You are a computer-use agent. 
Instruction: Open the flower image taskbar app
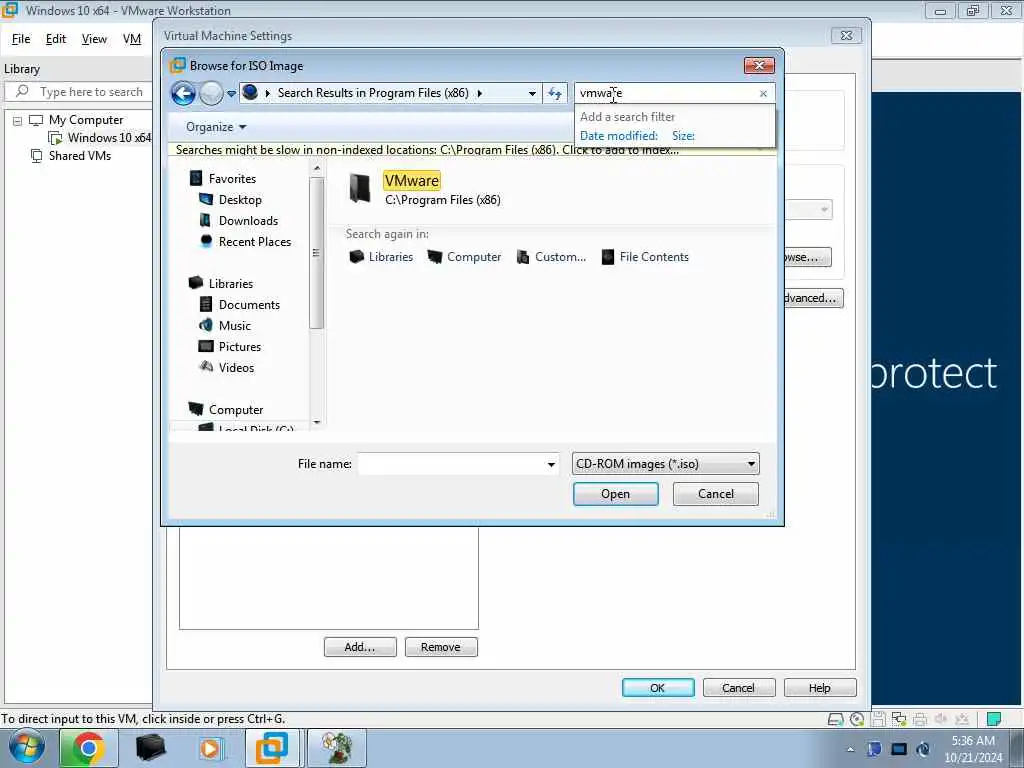[336, 748]
